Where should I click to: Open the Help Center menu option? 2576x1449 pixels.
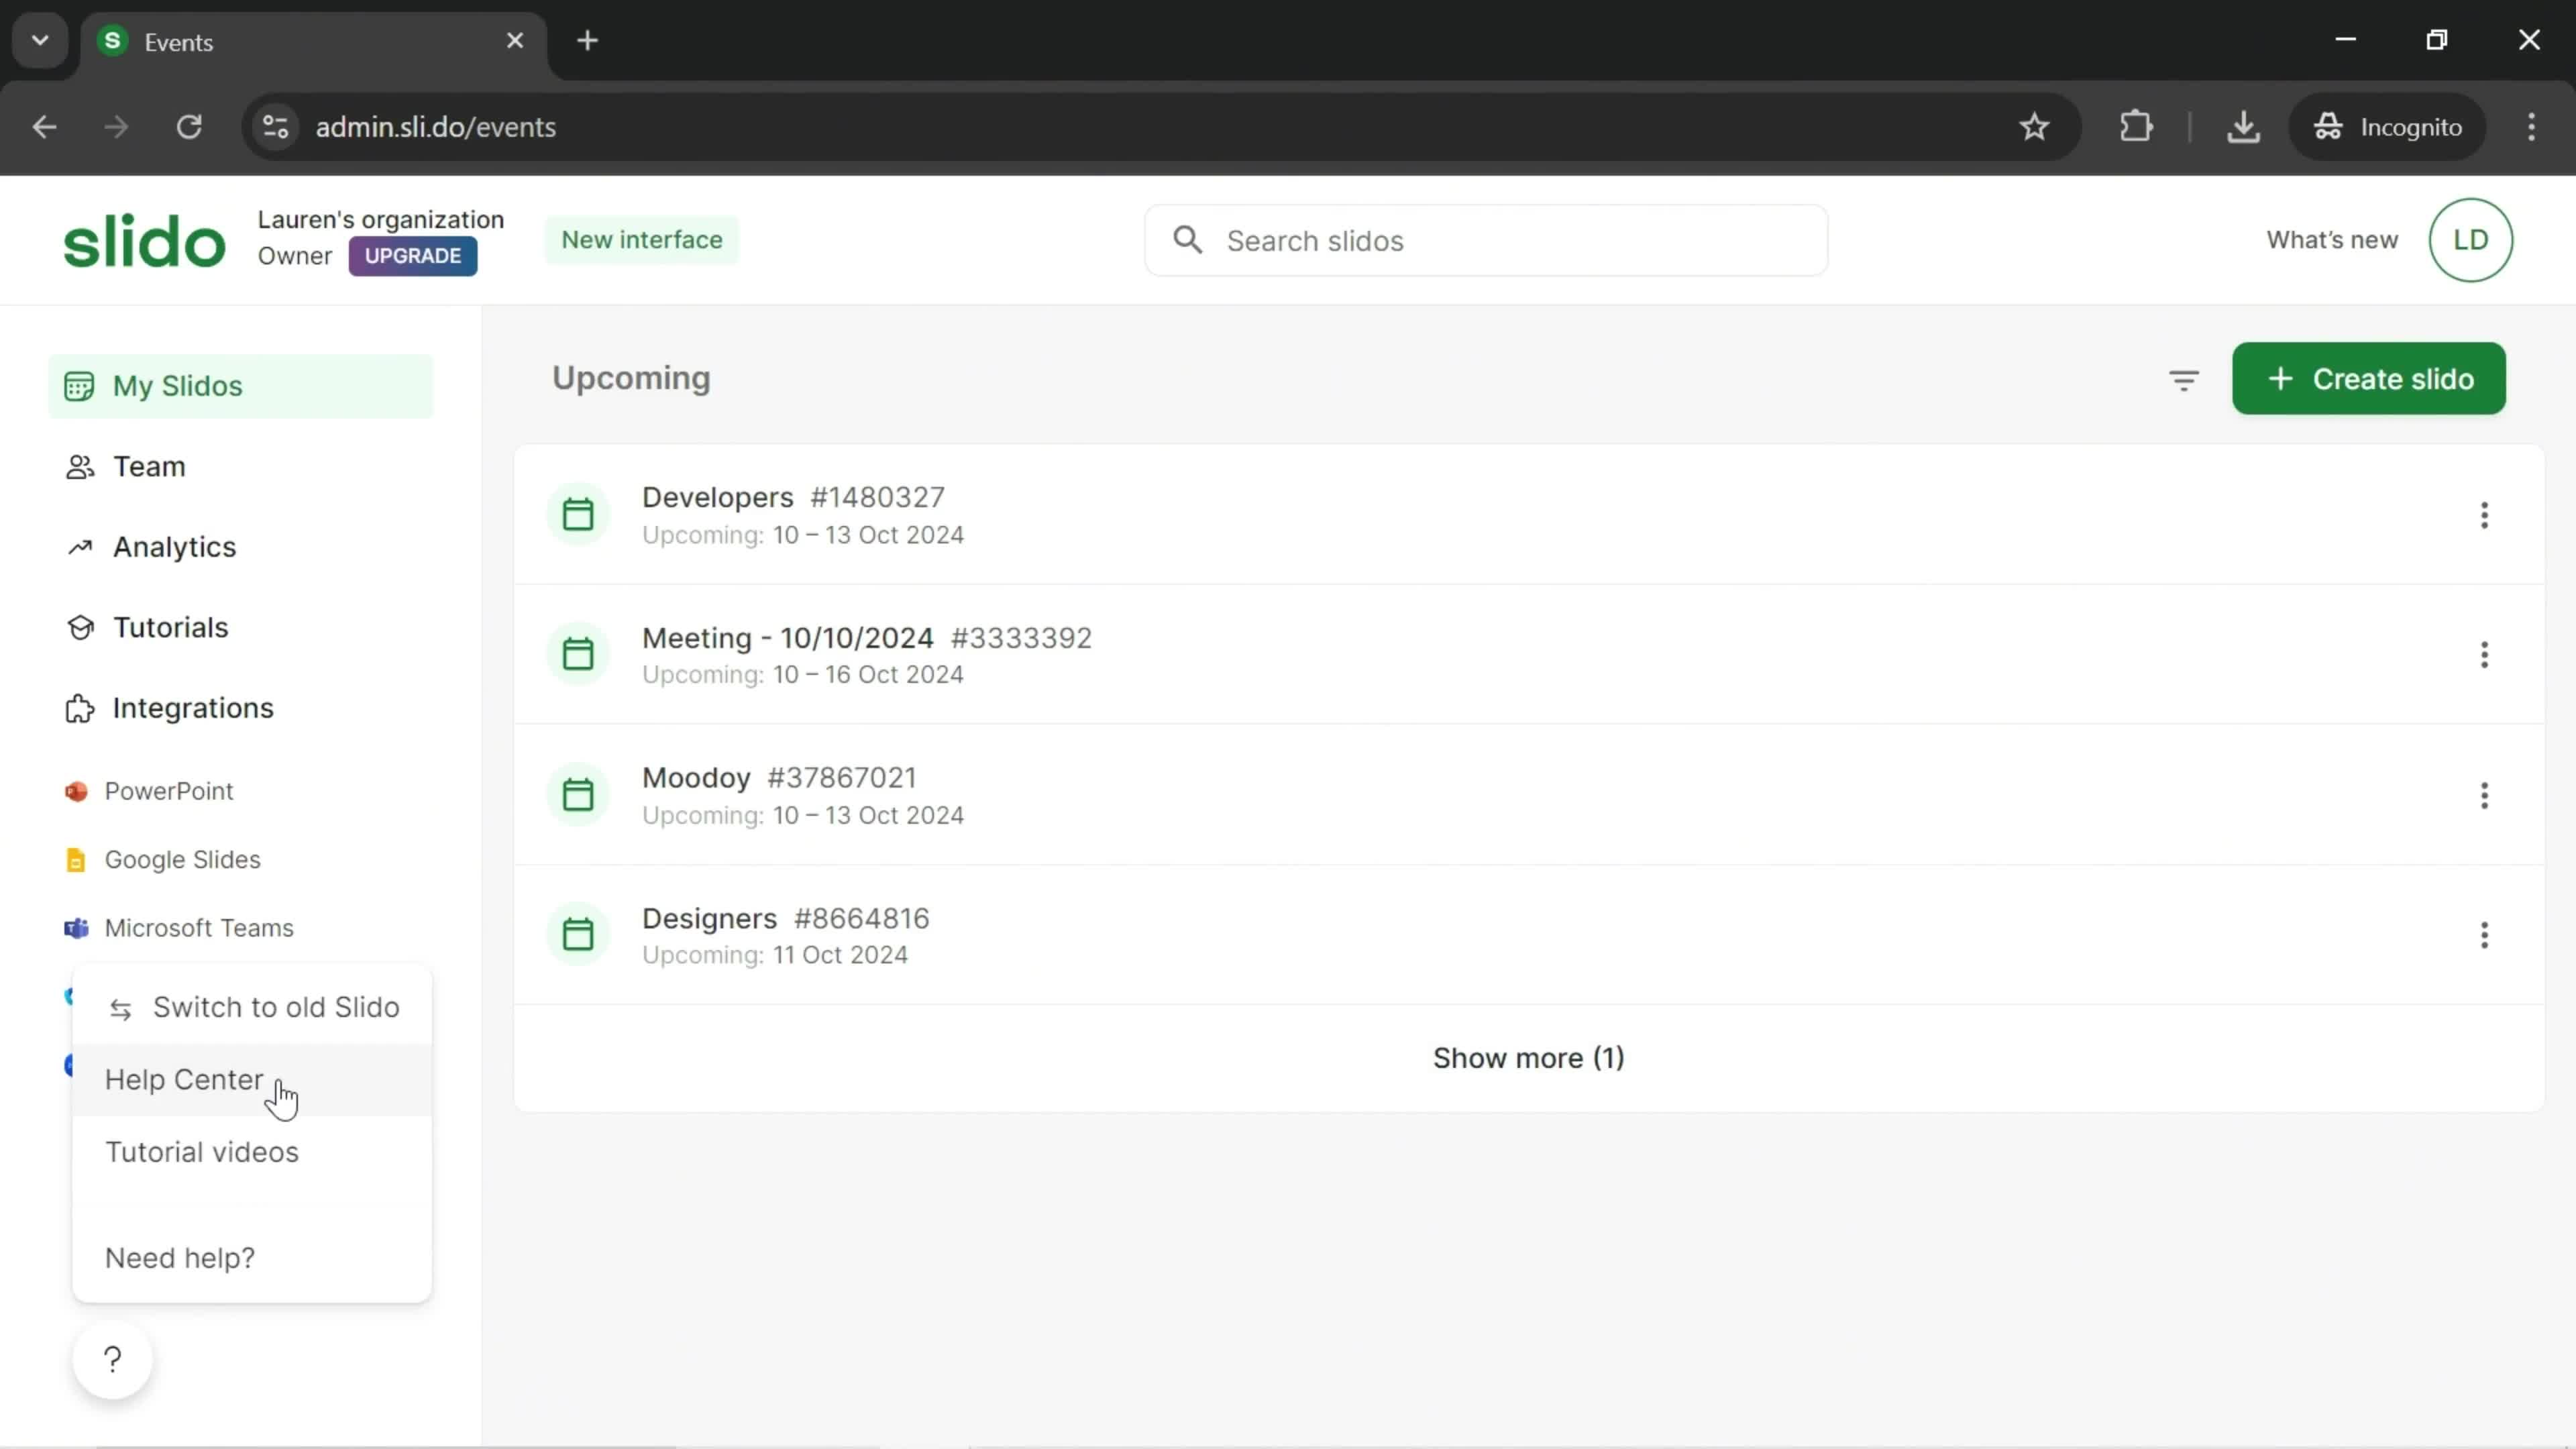click(x=184, y=1079)
